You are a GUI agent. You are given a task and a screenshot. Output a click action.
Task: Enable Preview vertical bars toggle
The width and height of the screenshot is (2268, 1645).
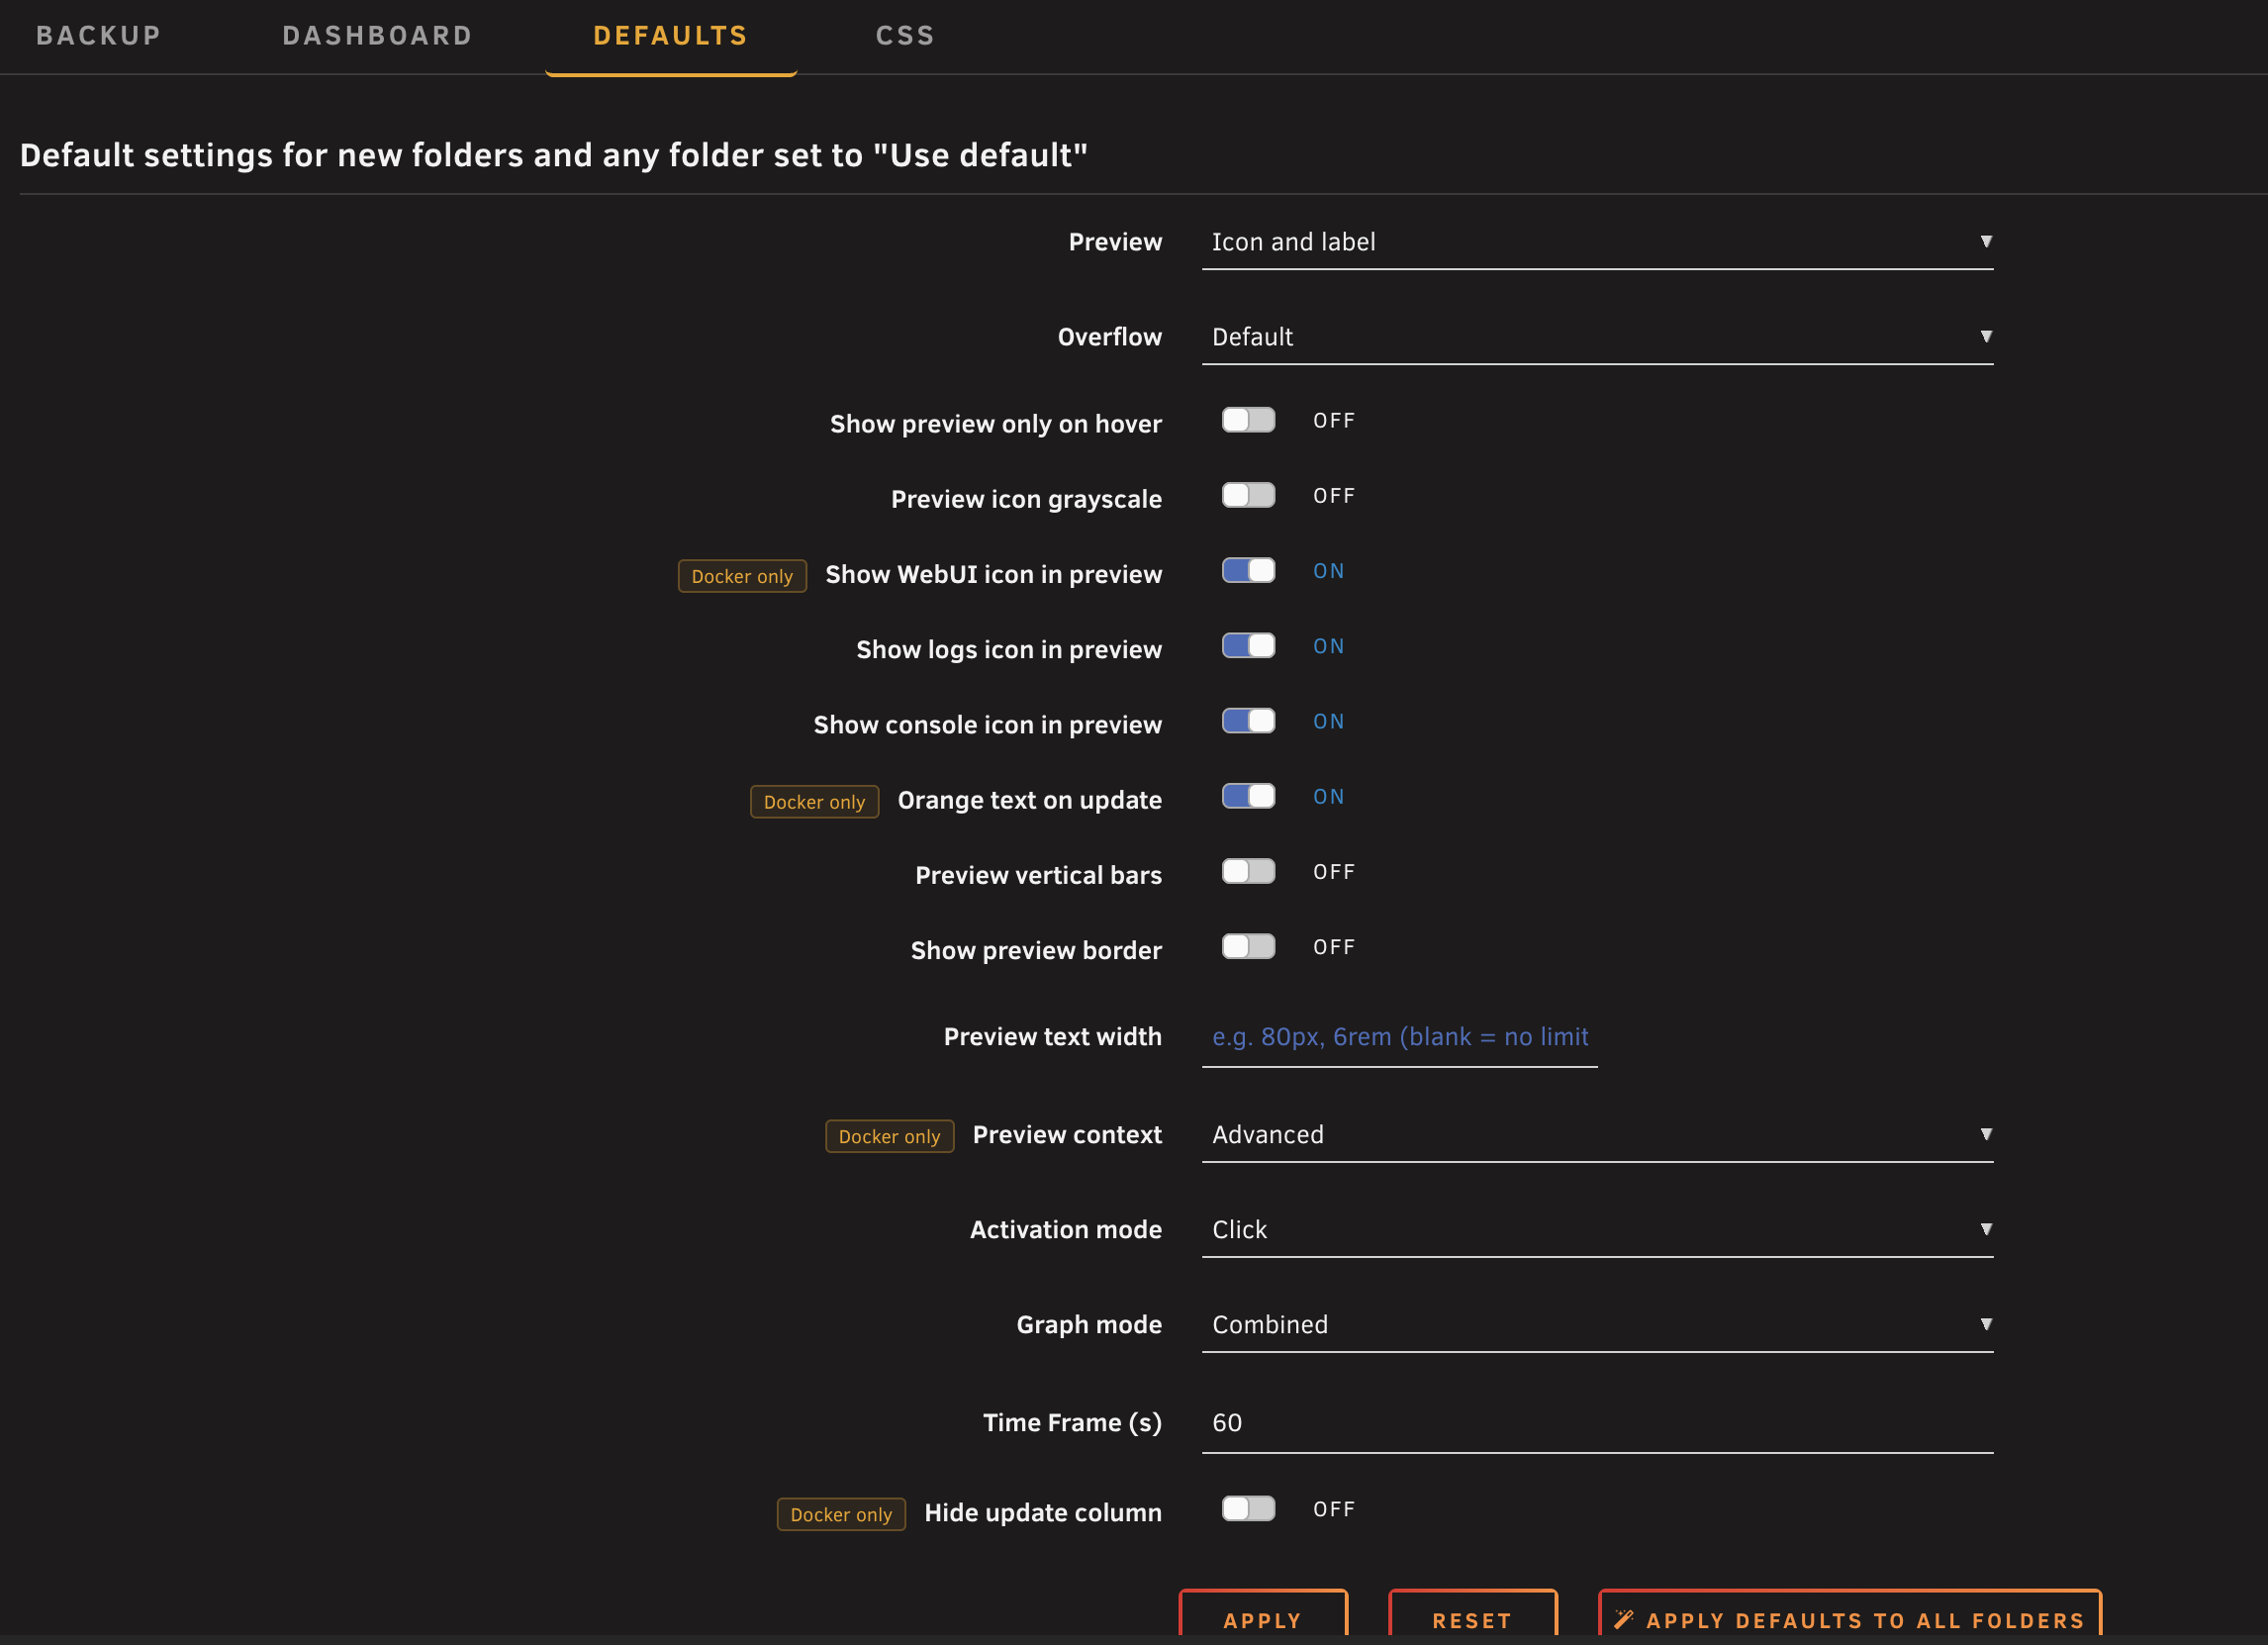click(1248, 871)
